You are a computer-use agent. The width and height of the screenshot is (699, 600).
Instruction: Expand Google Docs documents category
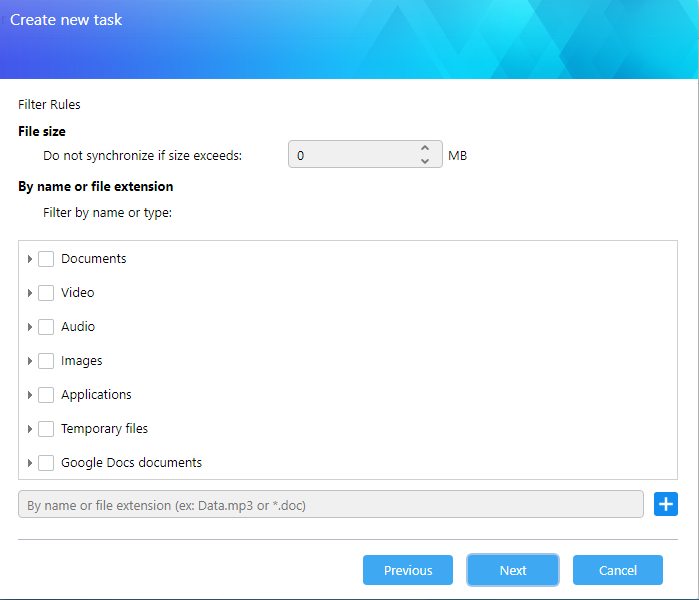click(30, 463)
